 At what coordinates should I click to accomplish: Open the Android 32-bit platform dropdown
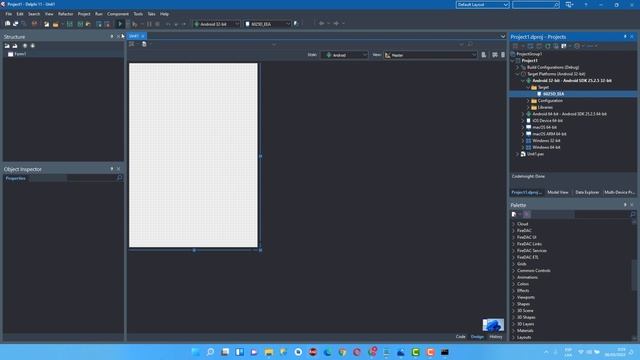pos(216,24)
